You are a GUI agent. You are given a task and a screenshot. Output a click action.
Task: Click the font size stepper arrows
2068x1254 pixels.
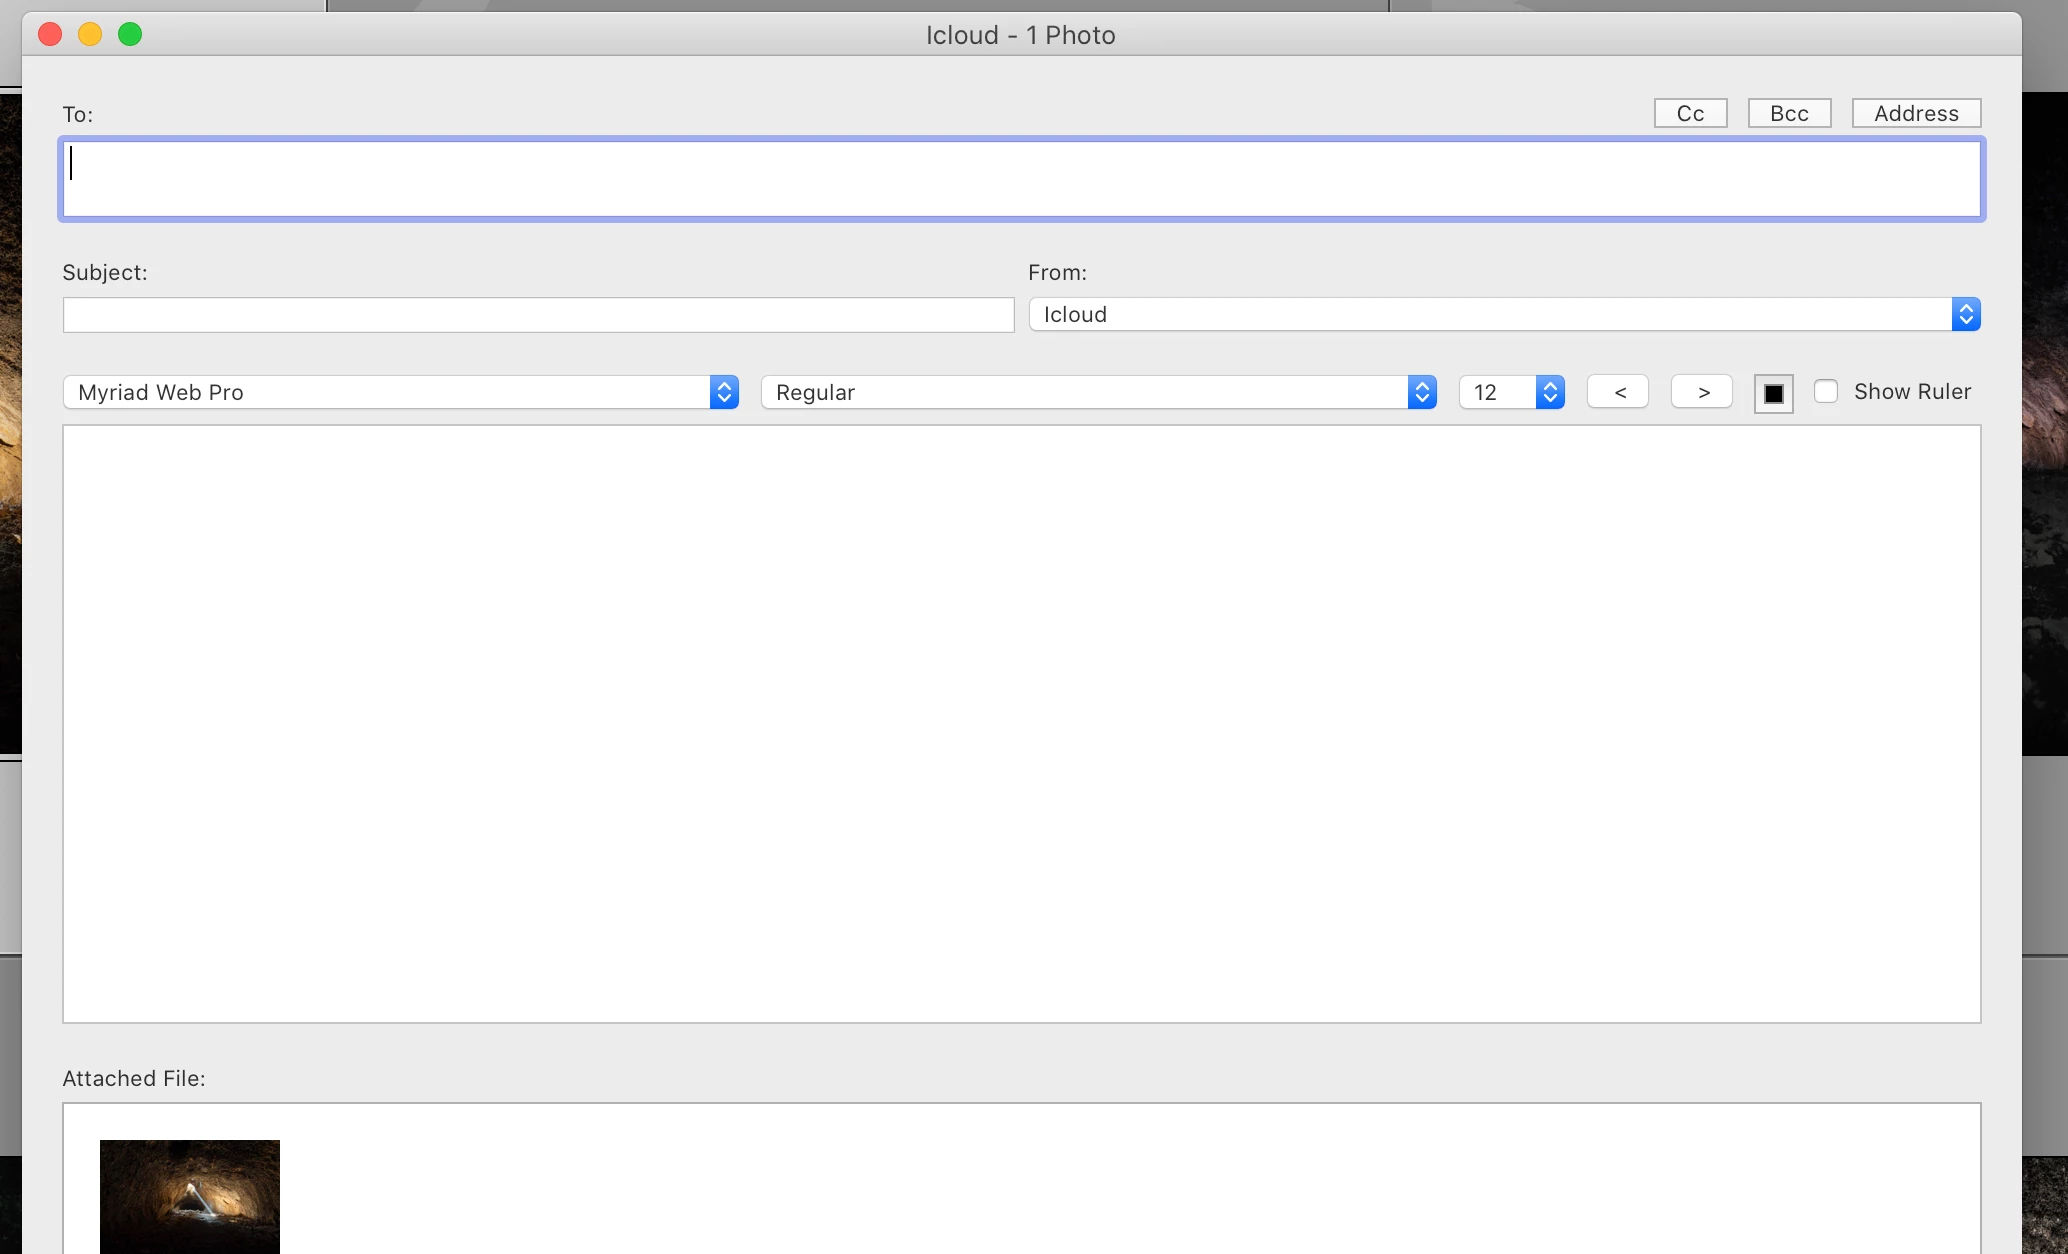tap(1550, 392)
